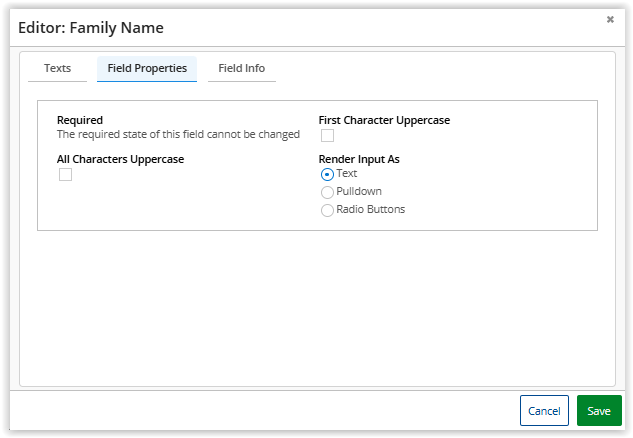This screenshot has width=633, height=438.
Task: Click the 'Render Input As' heading
Action: click(359, 159)
